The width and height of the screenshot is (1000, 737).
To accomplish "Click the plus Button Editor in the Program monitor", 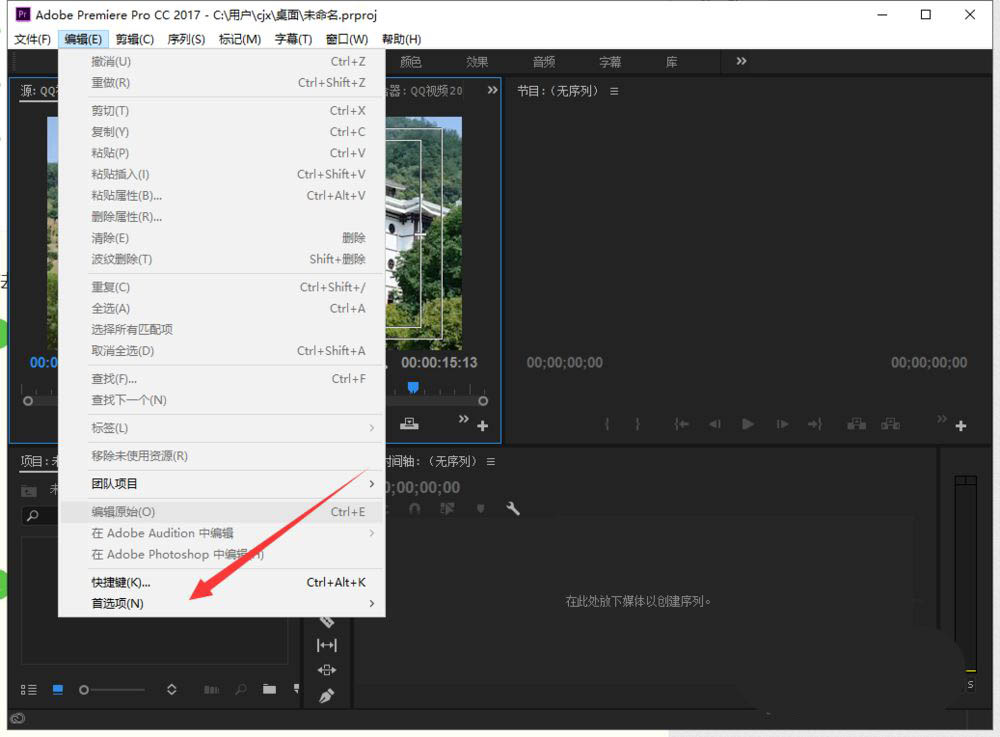I will pyautogui.click(x=961, y=425).
